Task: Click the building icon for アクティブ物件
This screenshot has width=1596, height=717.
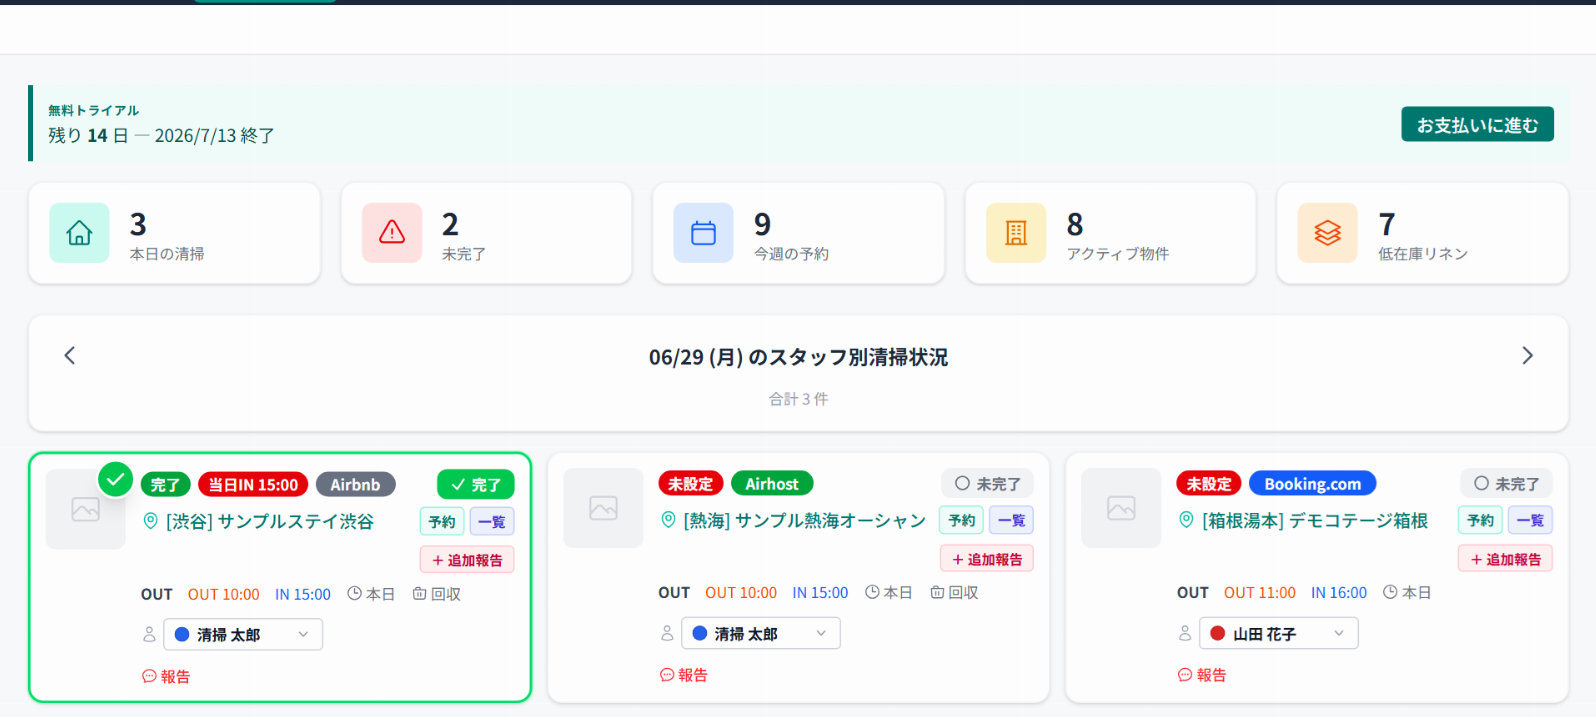Action: pyautogui.click(x=1016, y=233)
